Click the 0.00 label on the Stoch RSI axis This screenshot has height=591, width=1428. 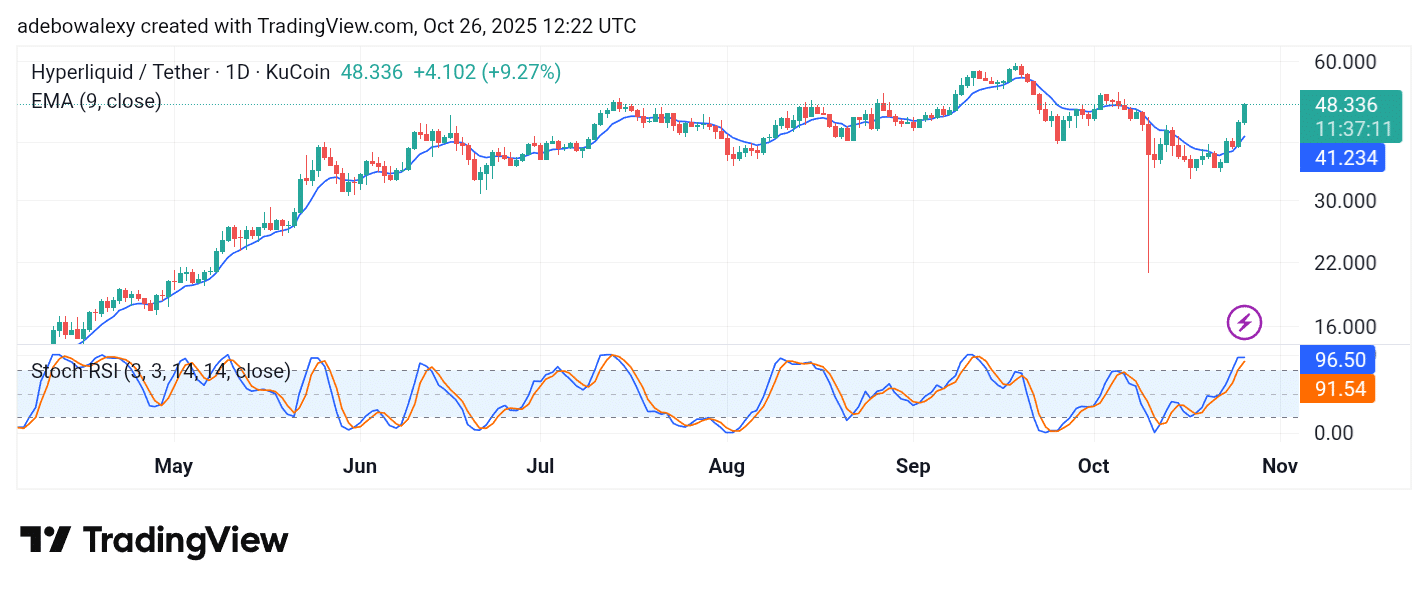point(1334,432)
